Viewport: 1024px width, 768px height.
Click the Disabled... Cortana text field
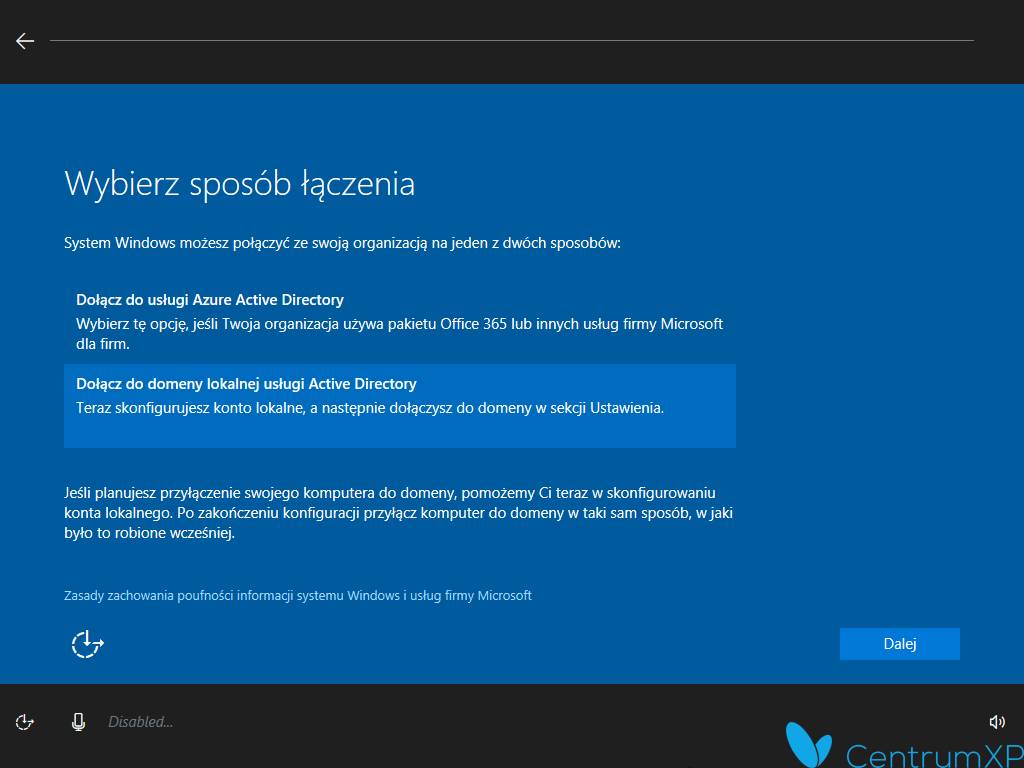[140, 722]
